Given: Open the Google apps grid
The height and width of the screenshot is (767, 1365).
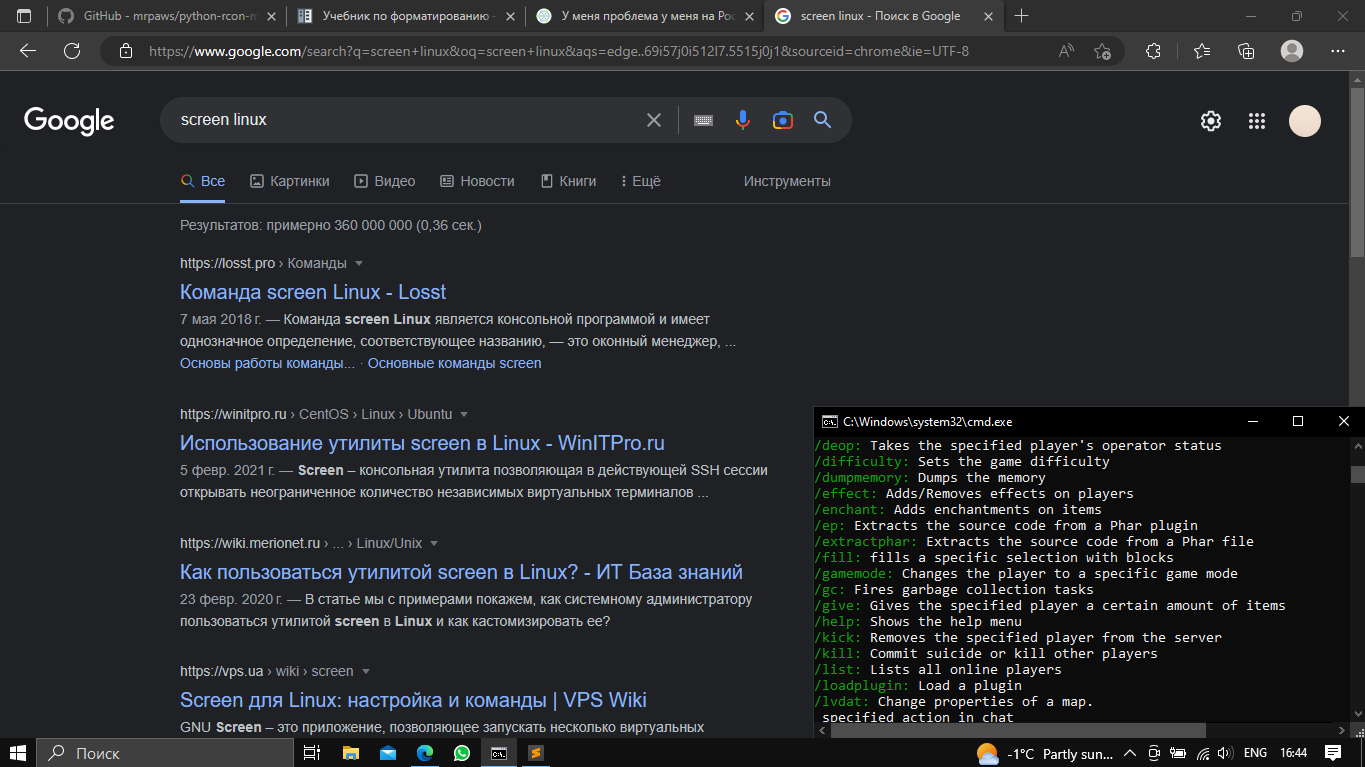Looking at the screenshot, I should pyautogui.click(x=1257, y=121).
